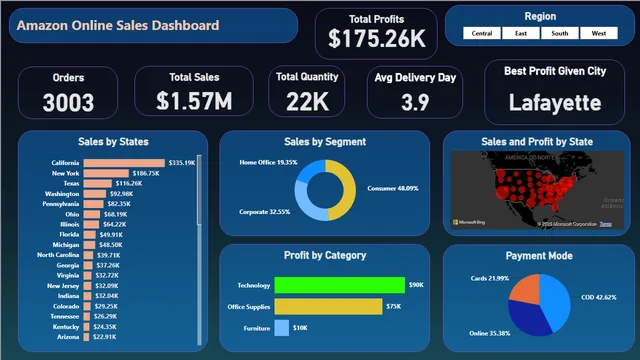Viewport: 640px width, 360px height.
Task: Click the Home Office 19.35% label
Action: point(268,162)
